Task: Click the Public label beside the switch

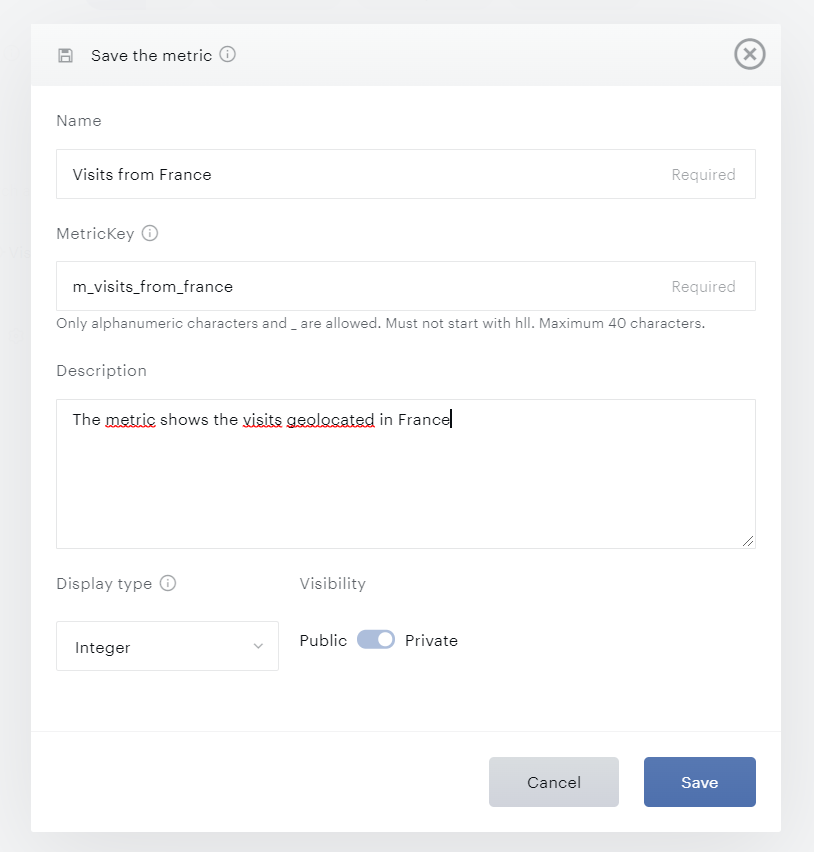Action: click(x=323, y=640)
